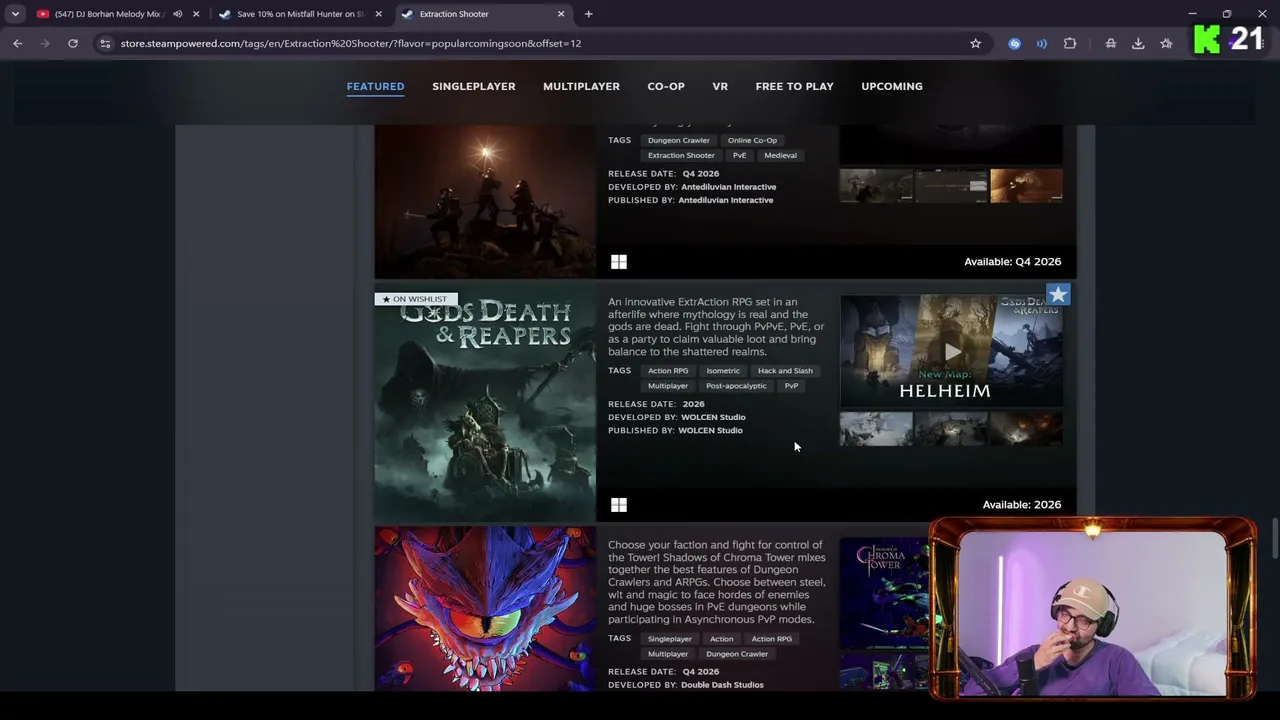Open developer link Double Dash Studios

click(722, 685)
